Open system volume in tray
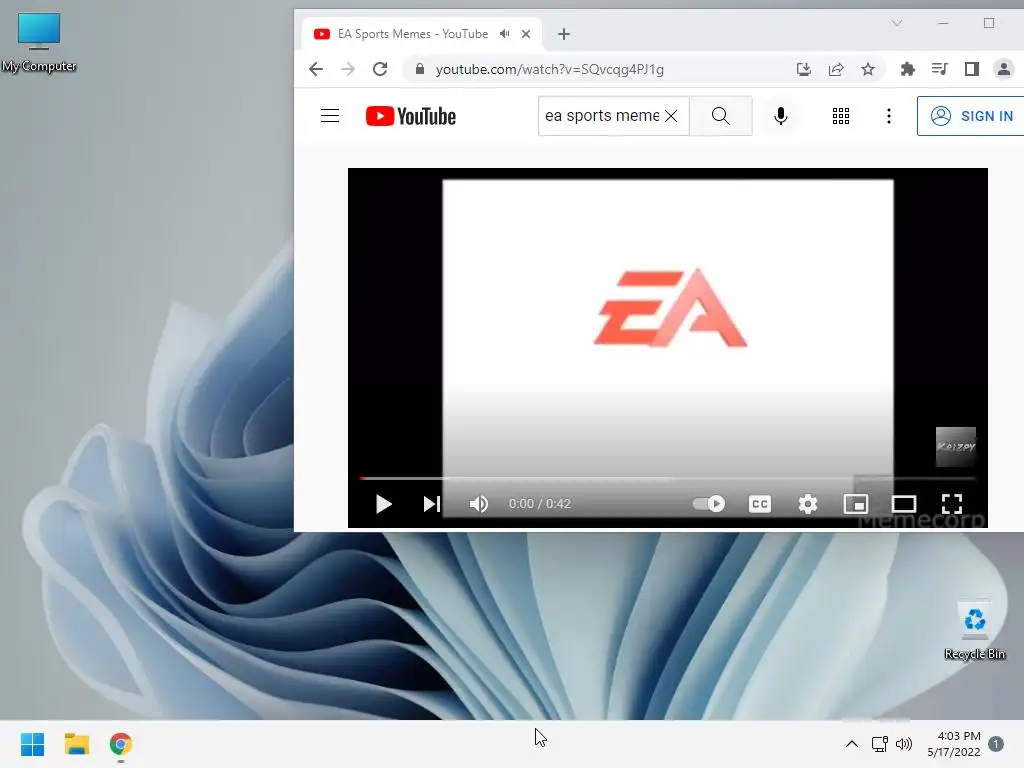The width and height of the screenshot is (1024, 768). tap(904, 744)
